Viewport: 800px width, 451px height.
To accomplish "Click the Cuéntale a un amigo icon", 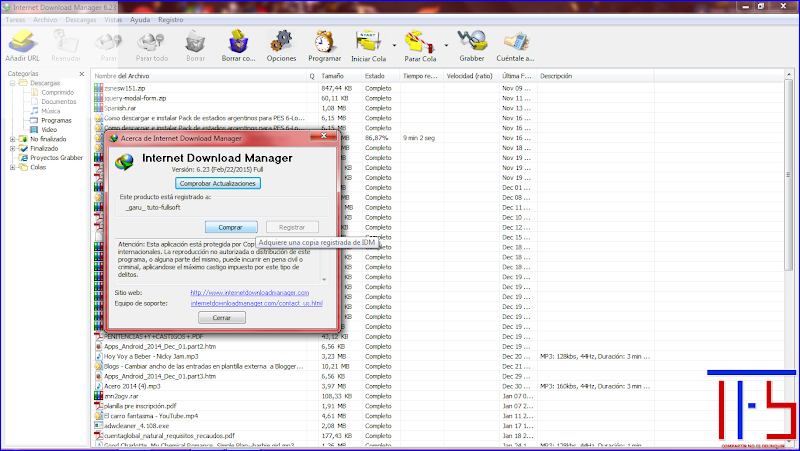I will pos(515,46).
